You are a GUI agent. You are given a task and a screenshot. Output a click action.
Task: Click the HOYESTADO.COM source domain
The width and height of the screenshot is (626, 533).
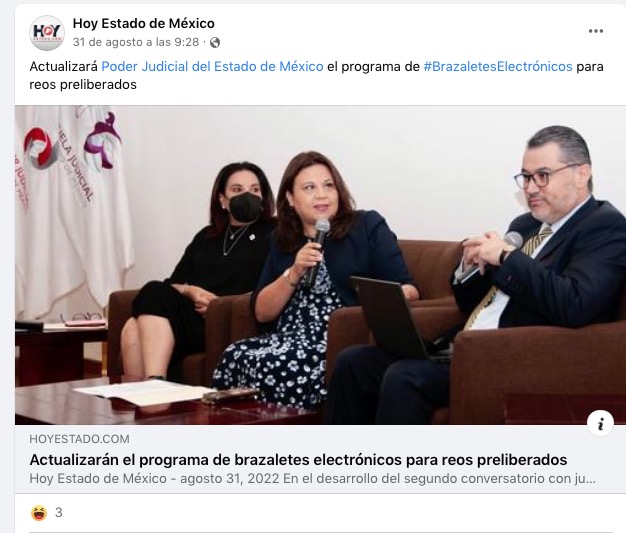pyautogui.click(x=79, y=439)
